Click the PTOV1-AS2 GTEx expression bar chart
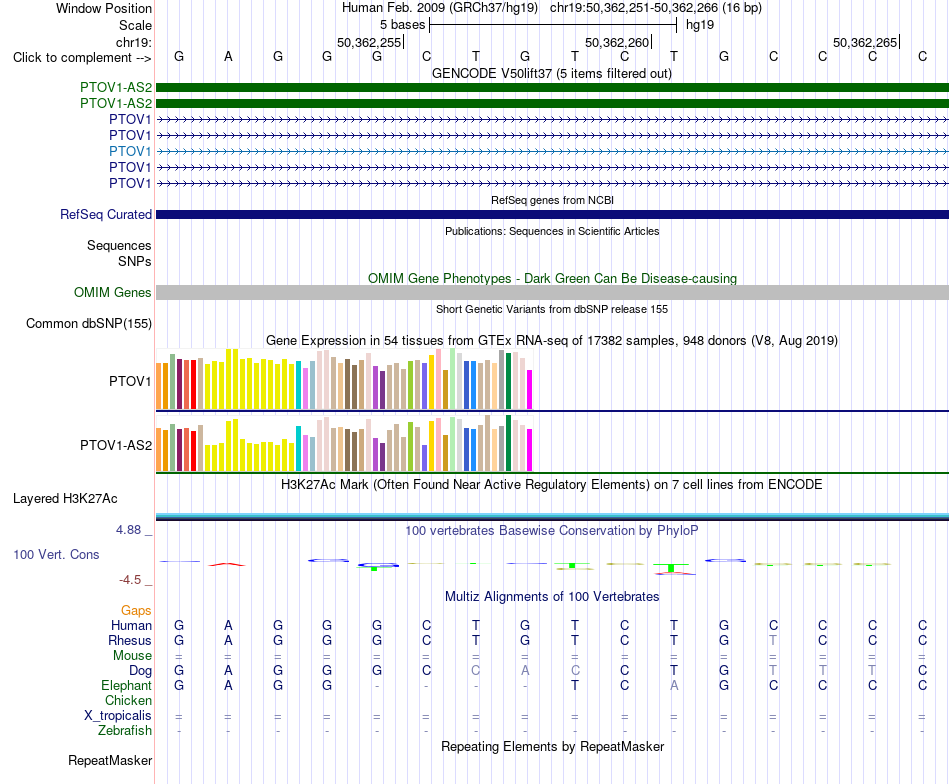 coord(344,443)
